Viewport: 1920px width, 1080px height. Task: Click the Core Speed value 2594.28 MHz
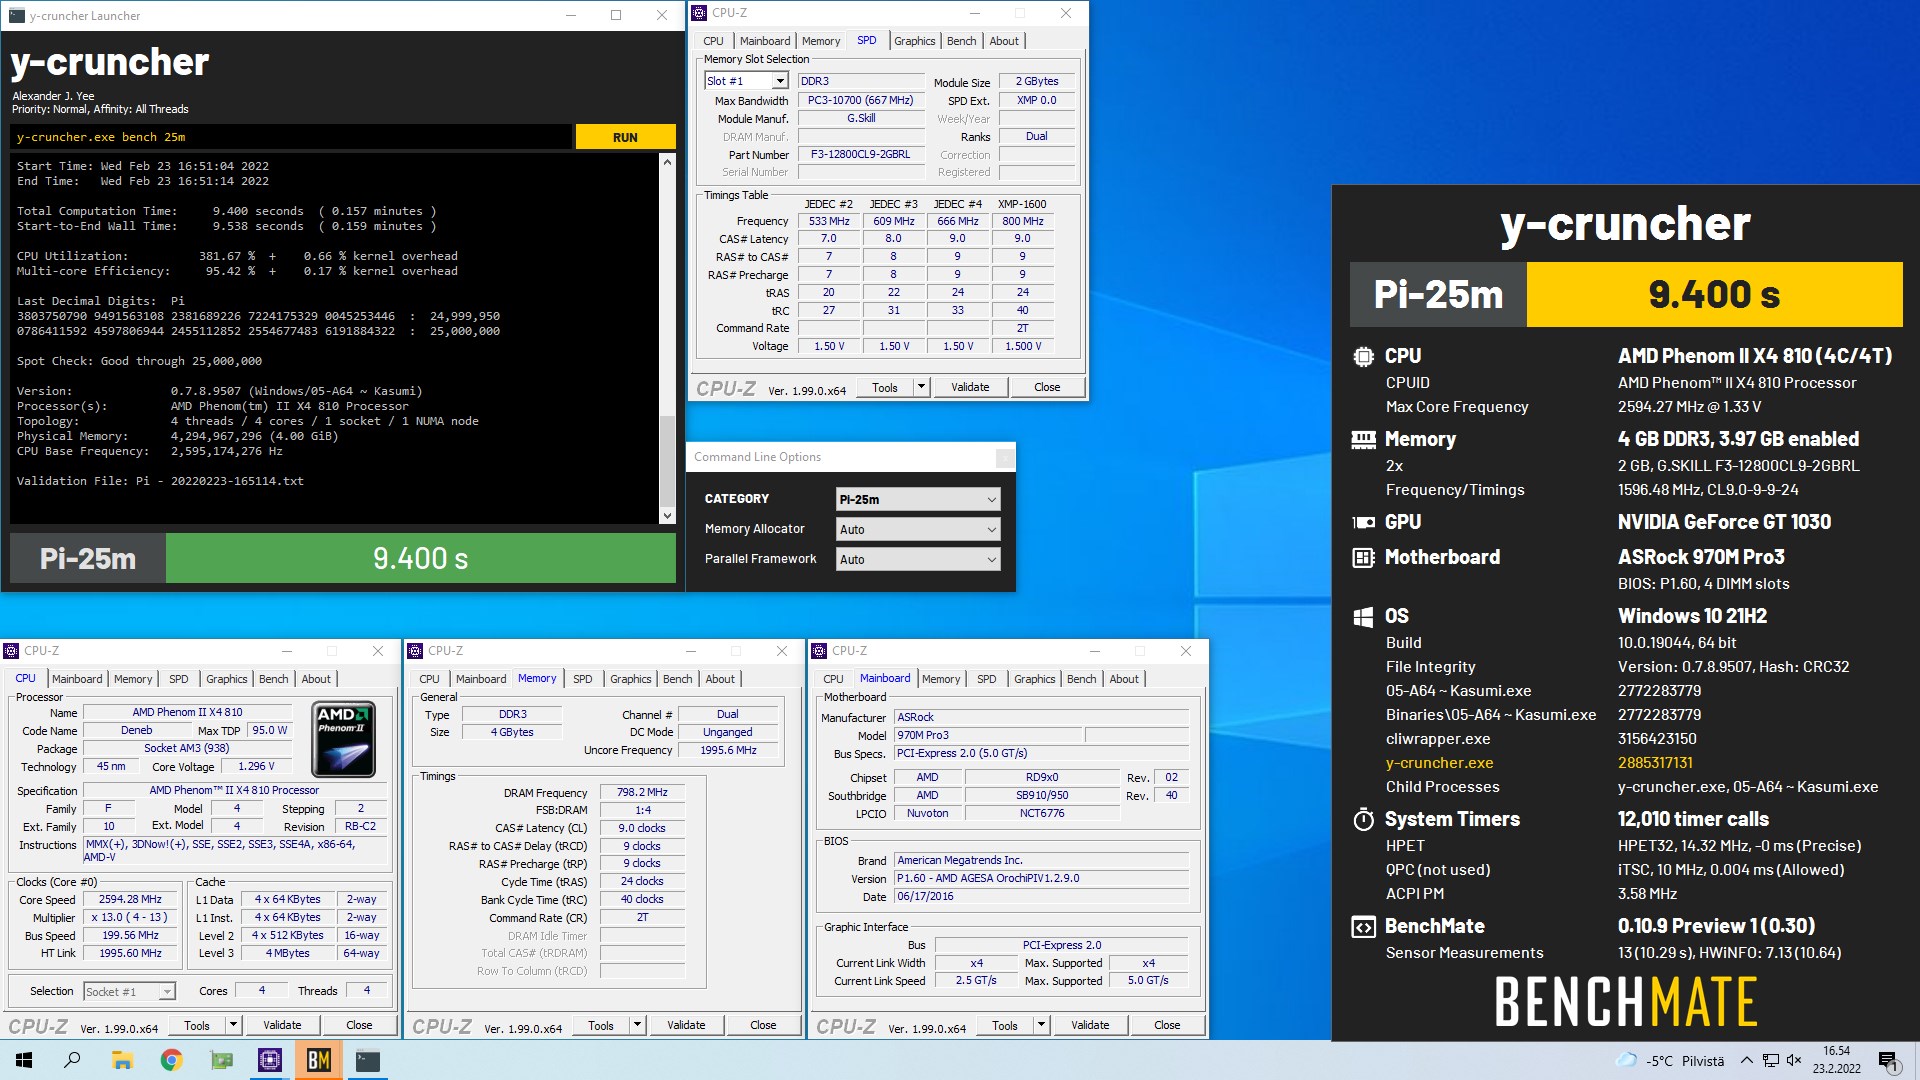(130, 899)
